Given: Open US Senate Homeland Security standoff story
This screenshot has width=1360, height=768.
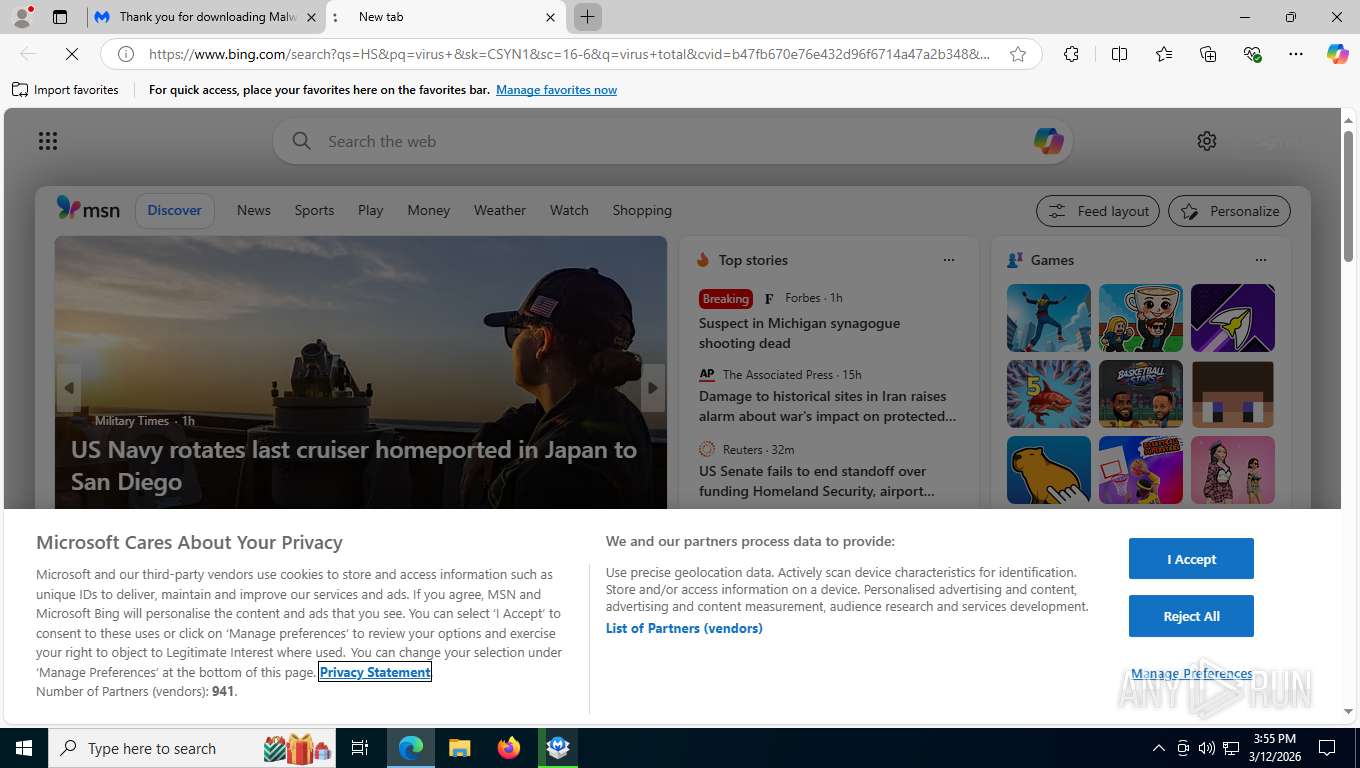Looking at the screenshot, I should 817,481.
